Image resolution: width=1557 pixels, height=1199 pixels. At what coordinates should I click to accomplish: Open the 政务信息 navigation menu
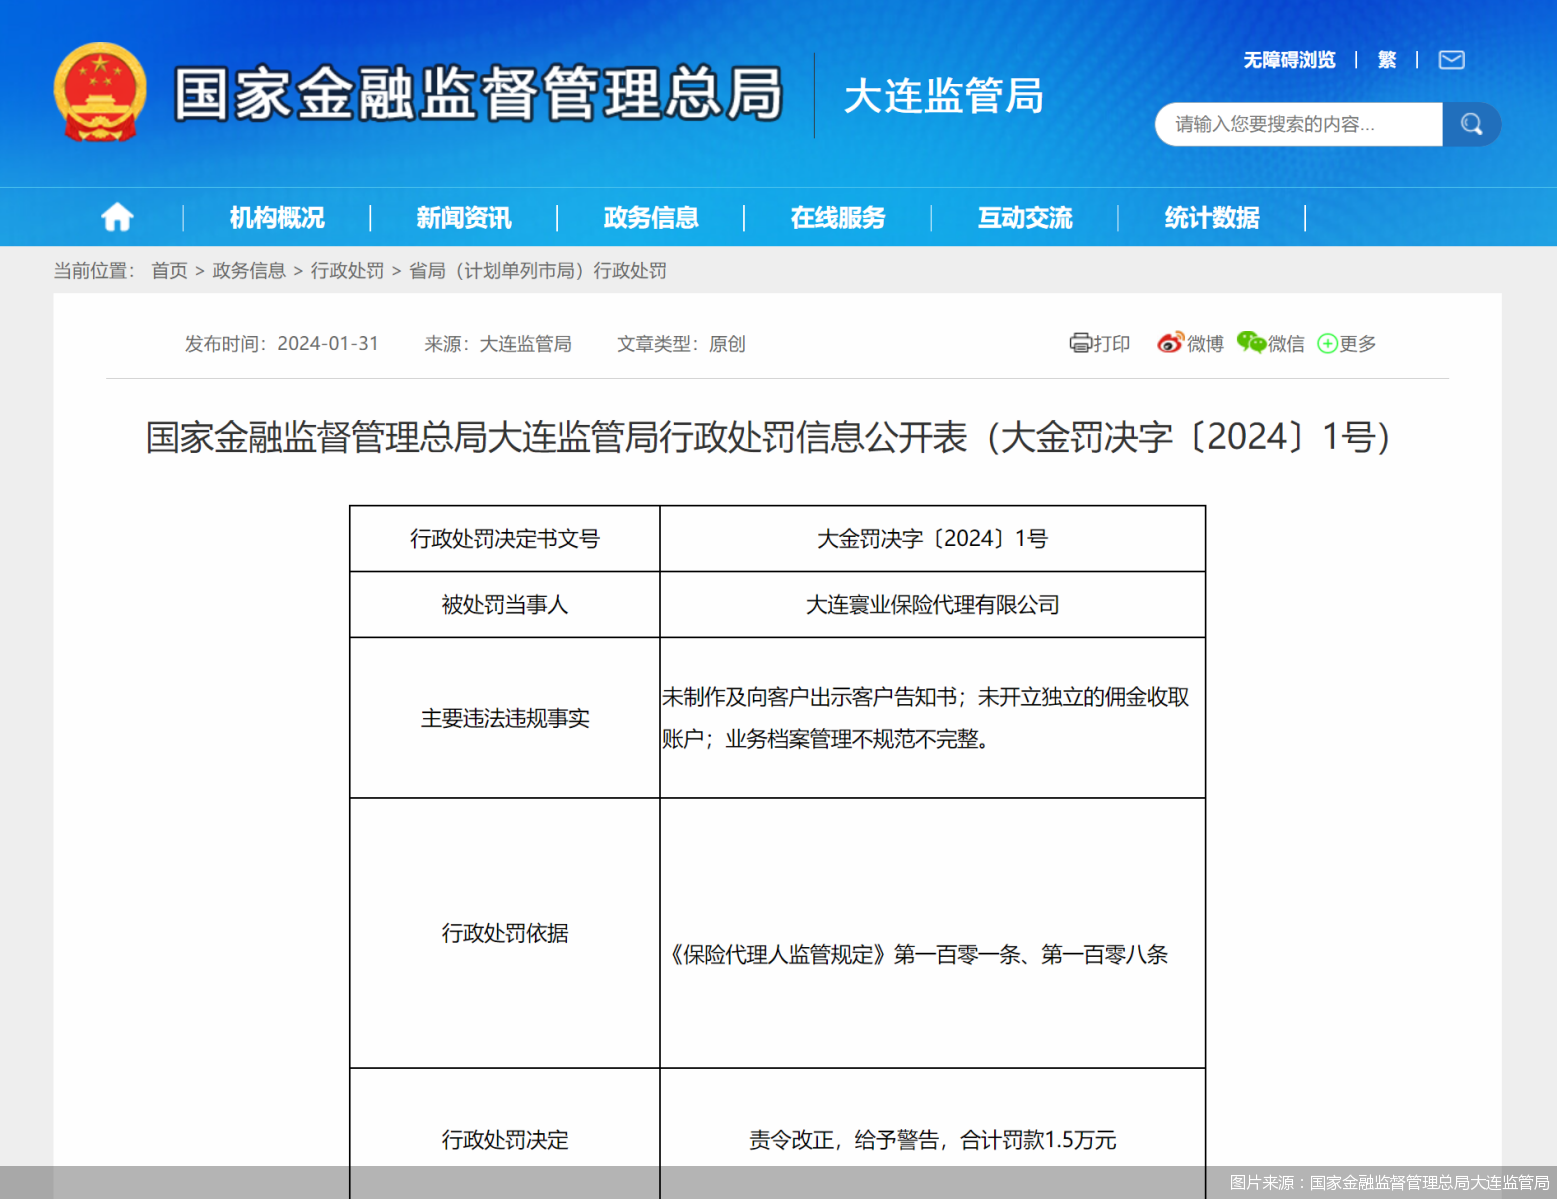(651, 217)
